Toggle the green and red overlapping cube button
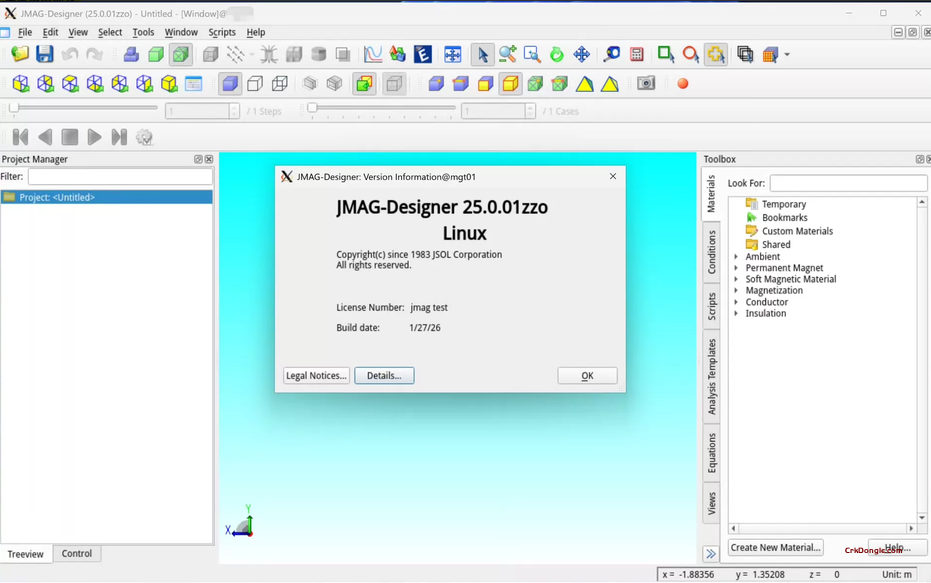The width and height of the screenshot is (931, 583). click(364, 84)
